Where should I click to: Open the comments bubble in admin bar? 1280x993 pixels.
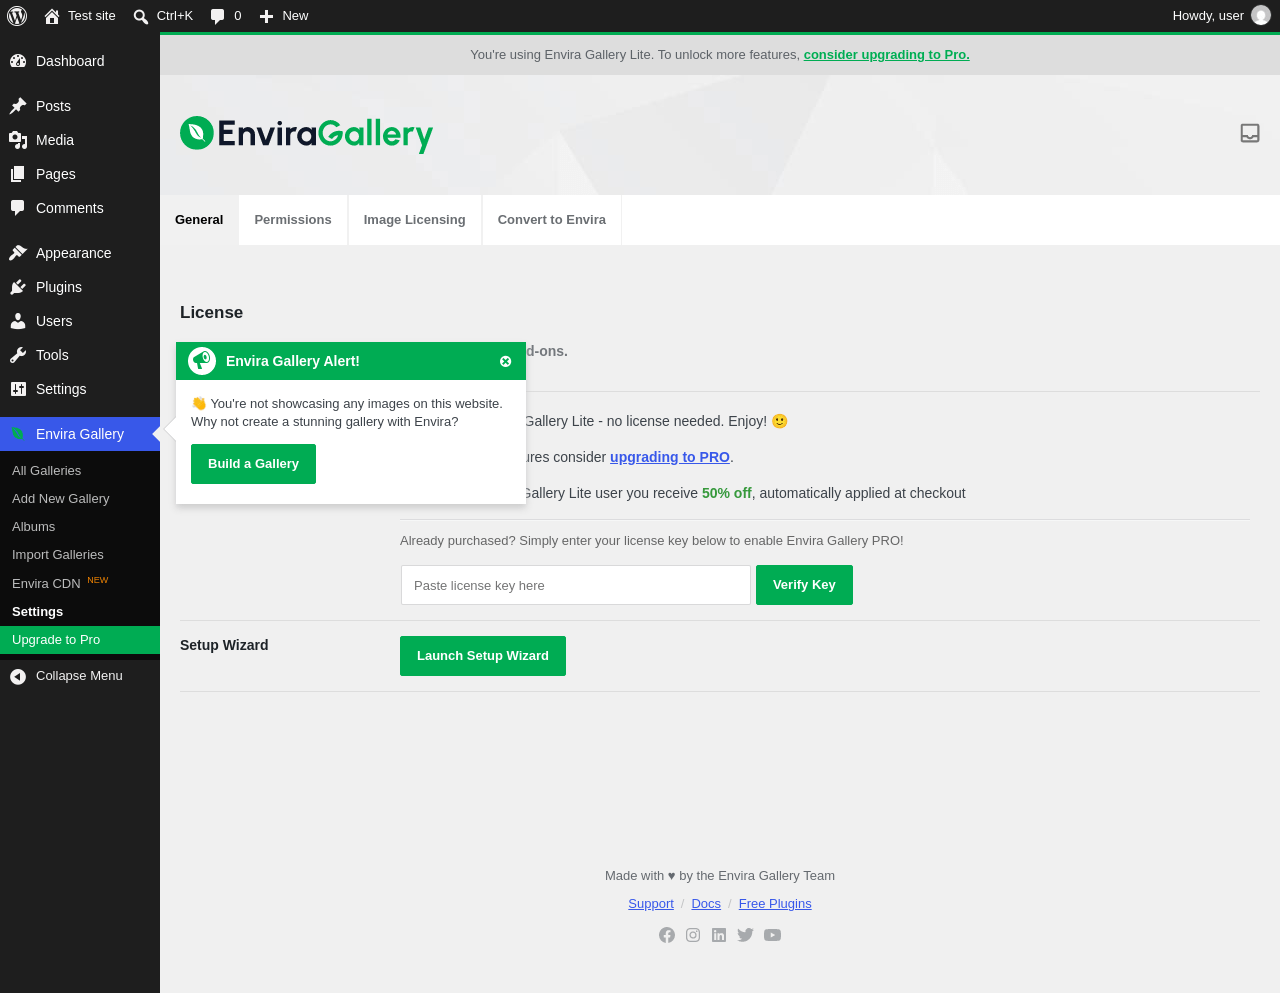point(226,15)
